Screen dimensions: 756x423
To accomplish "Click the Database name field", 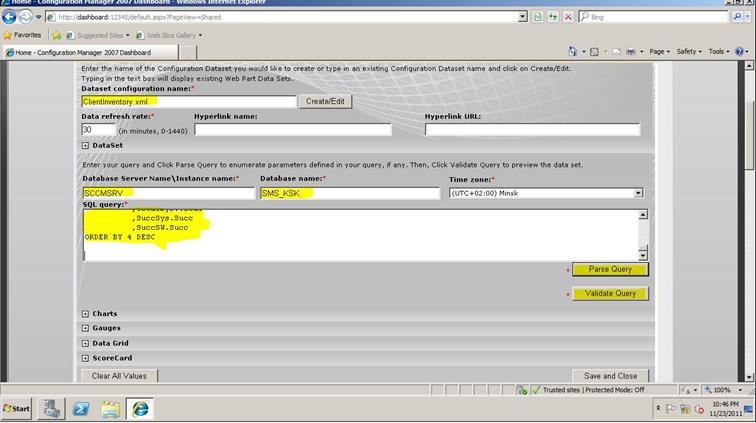I will pyautogui.click(x=350, y=193).
